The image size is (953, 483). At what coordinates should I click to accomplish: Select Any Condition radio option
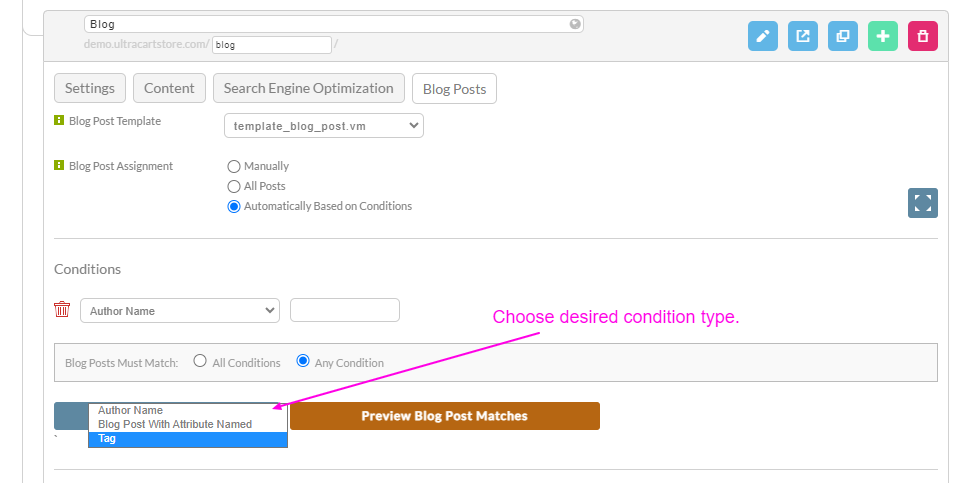point(303,361)
